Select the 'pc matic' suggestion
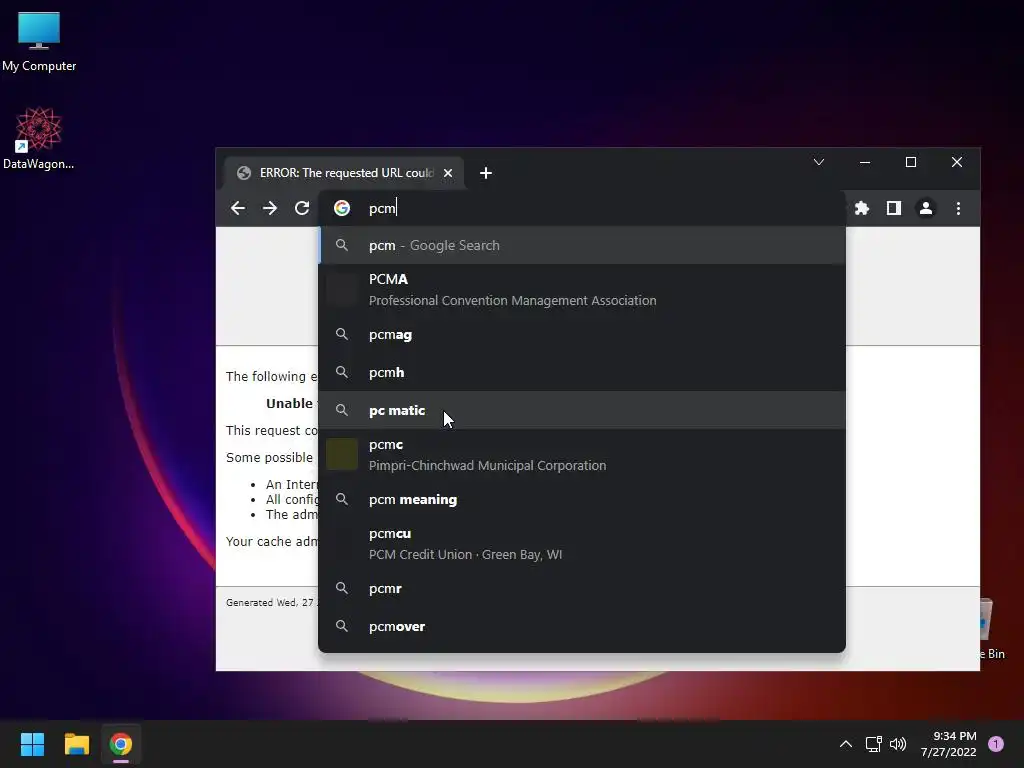 tap(582, 410)
